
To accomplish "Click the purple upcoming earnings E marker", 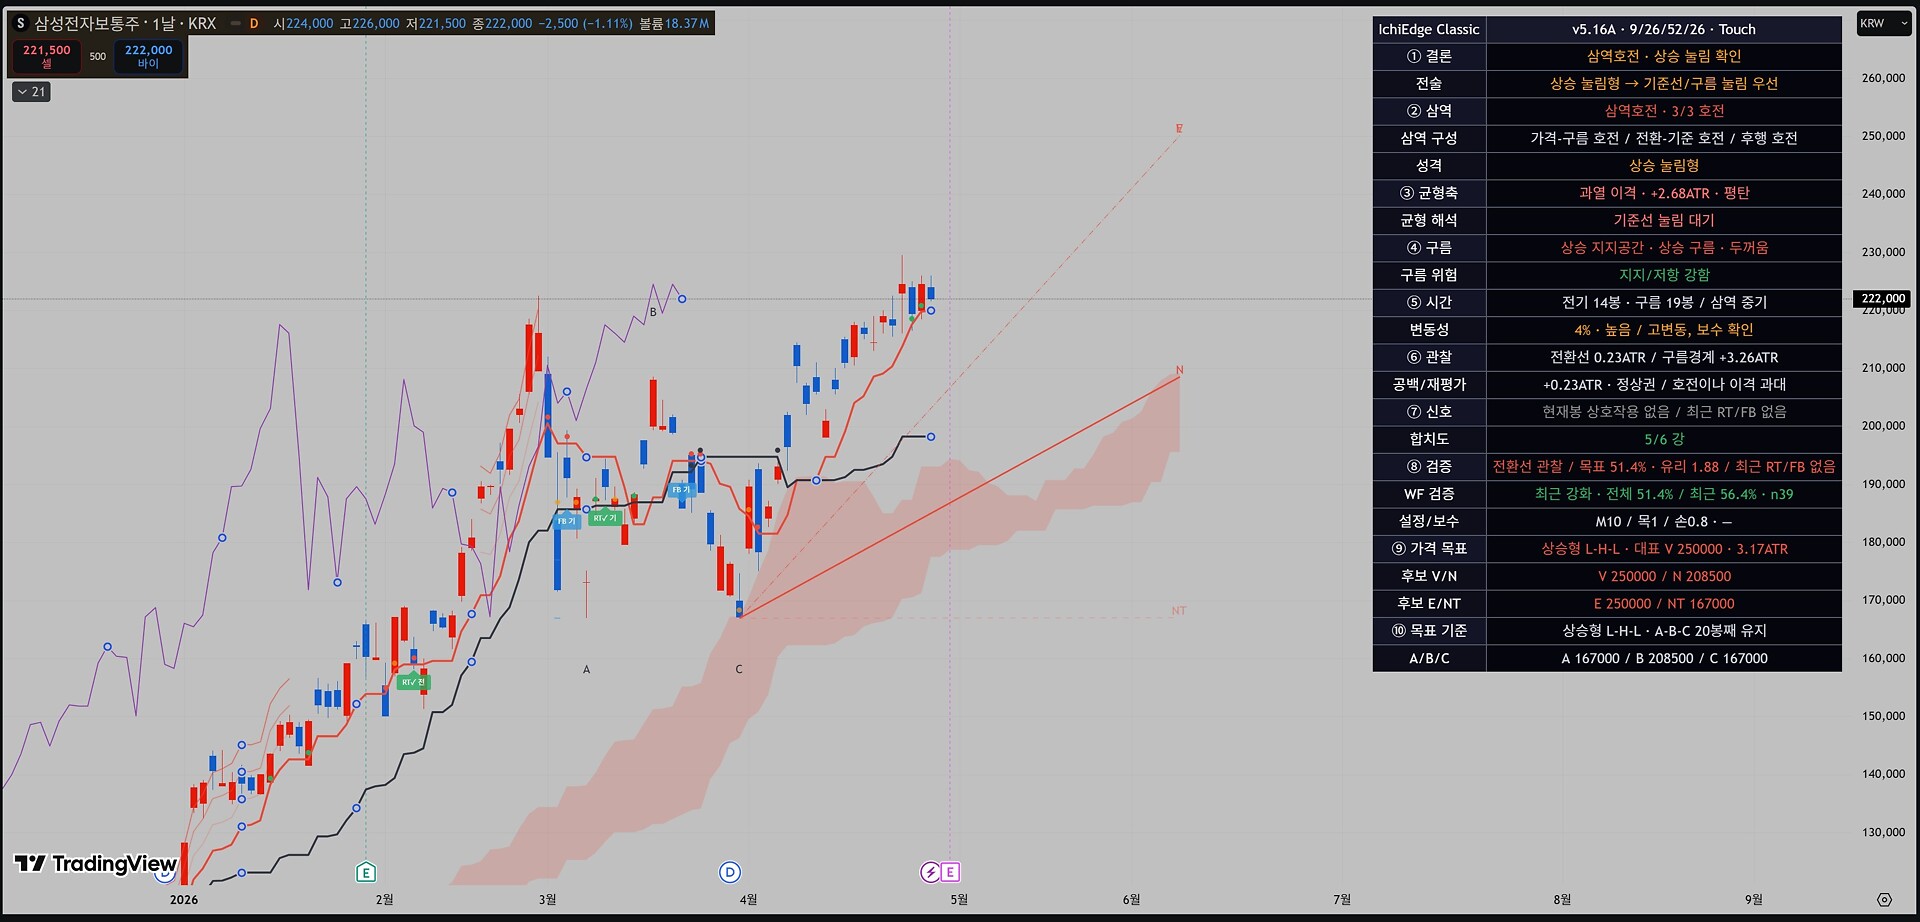I will 950,872.
